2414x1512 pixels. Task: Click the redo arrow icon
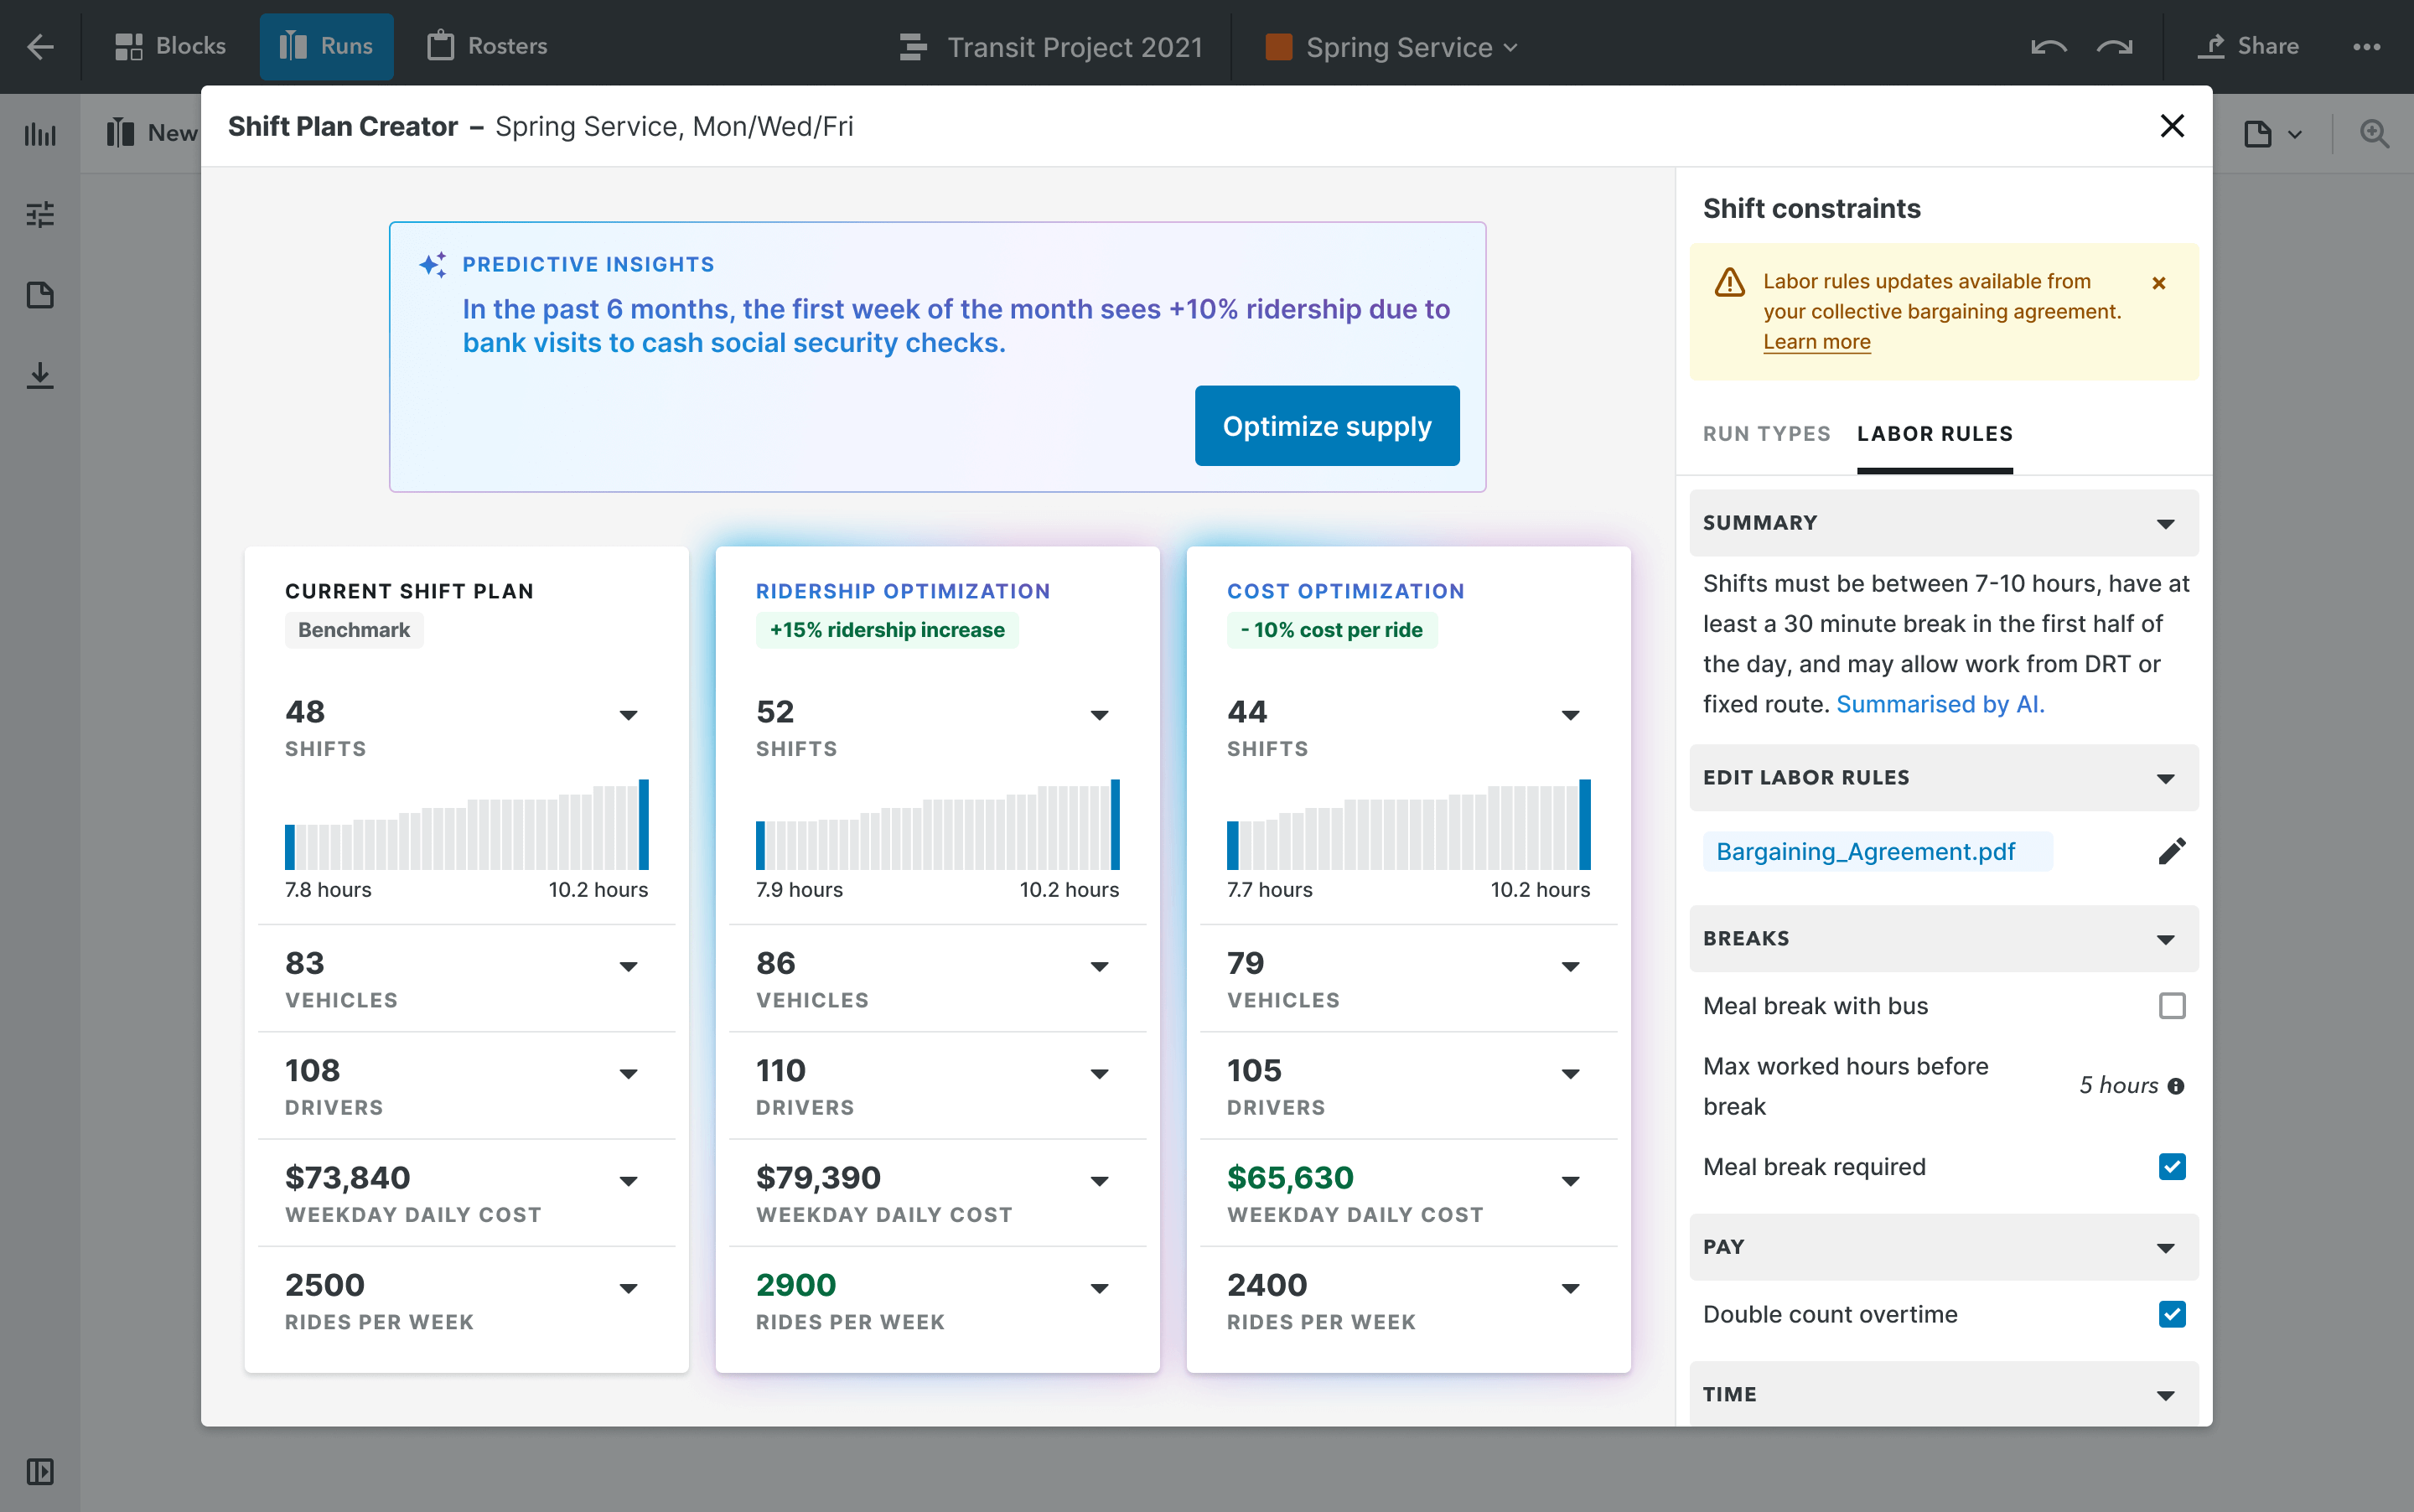point(2114,47)
